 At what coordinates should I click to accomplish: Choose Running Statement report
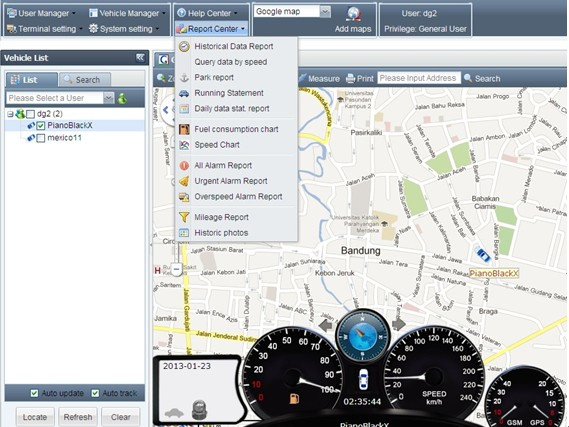pyautogui.click(x=229, y=93)
